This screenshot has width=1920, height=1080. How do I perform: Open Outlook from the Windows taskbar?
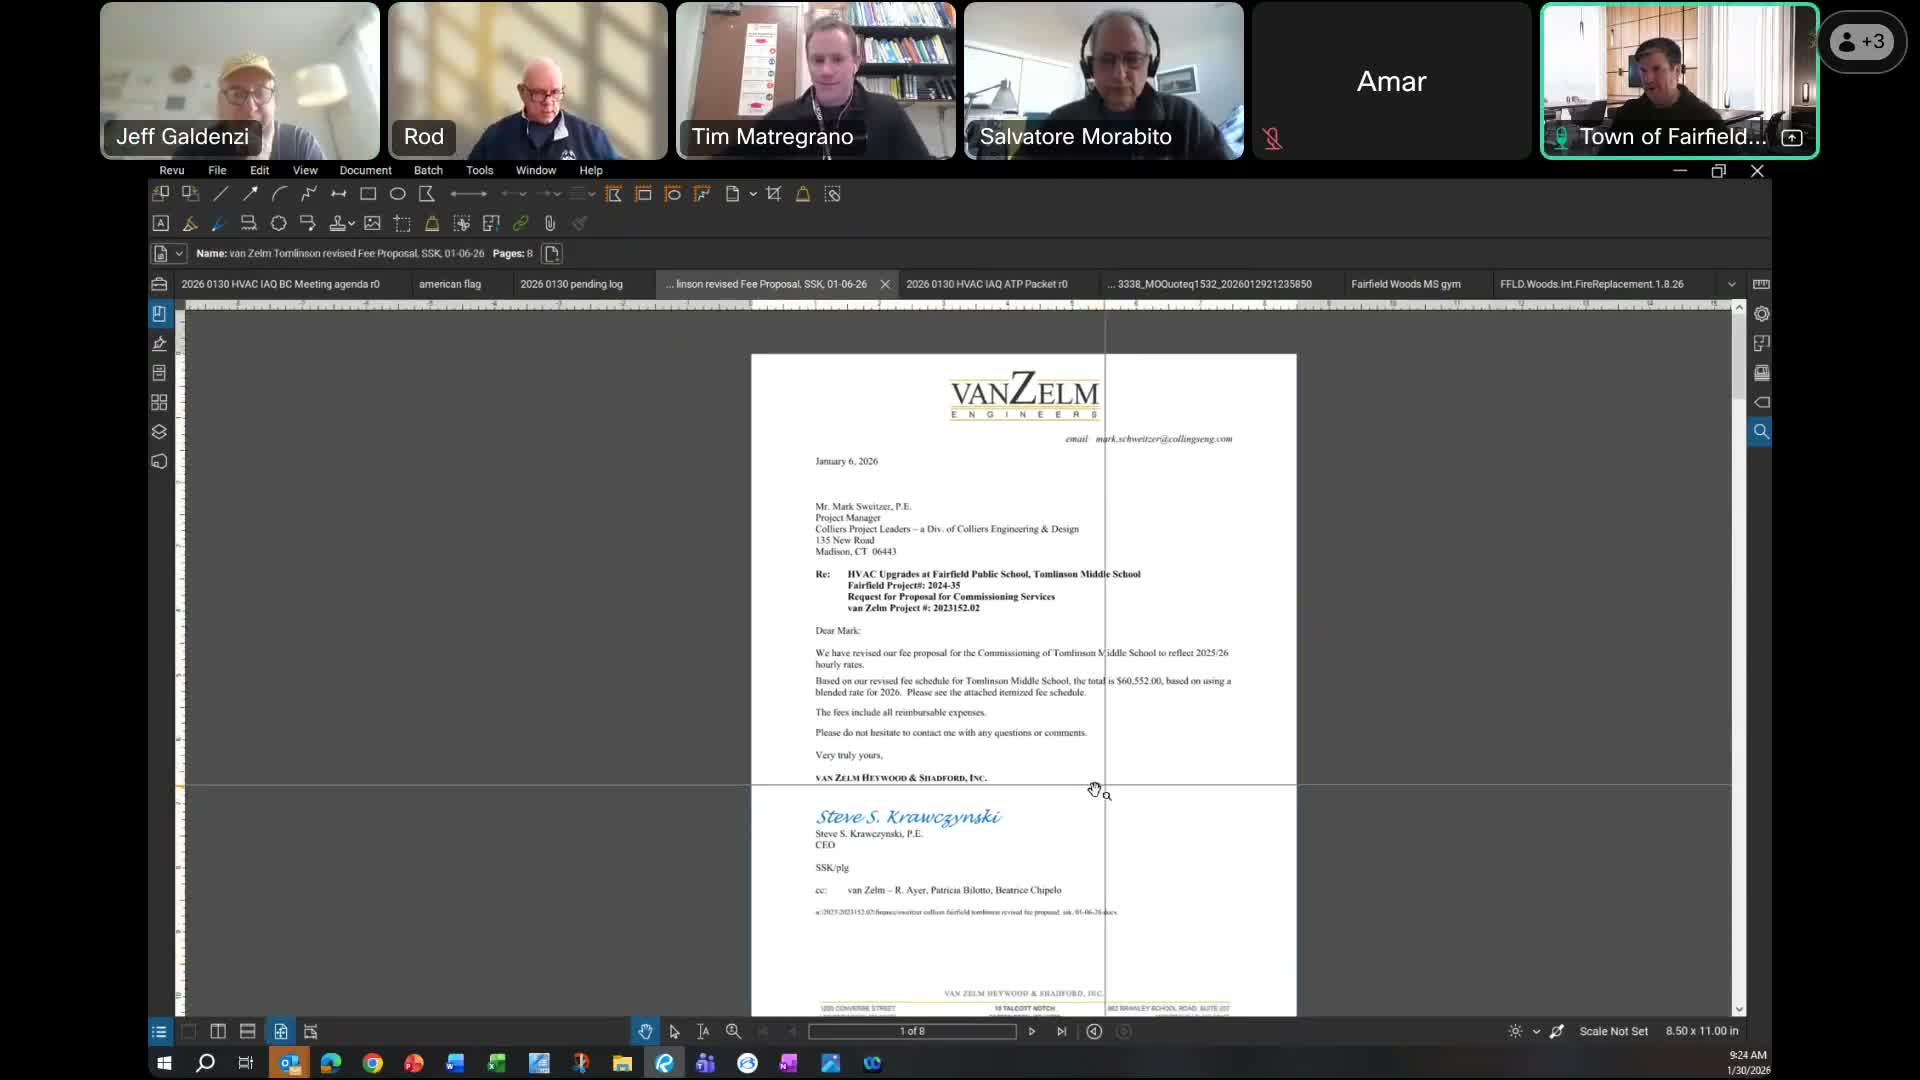coord(288,1063)
